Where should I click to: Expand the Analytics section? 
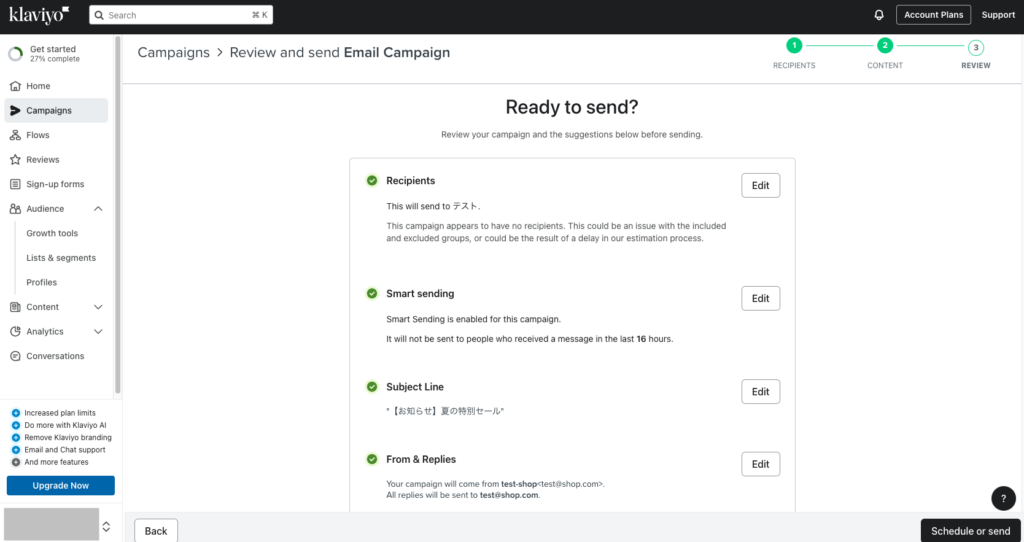98,332
